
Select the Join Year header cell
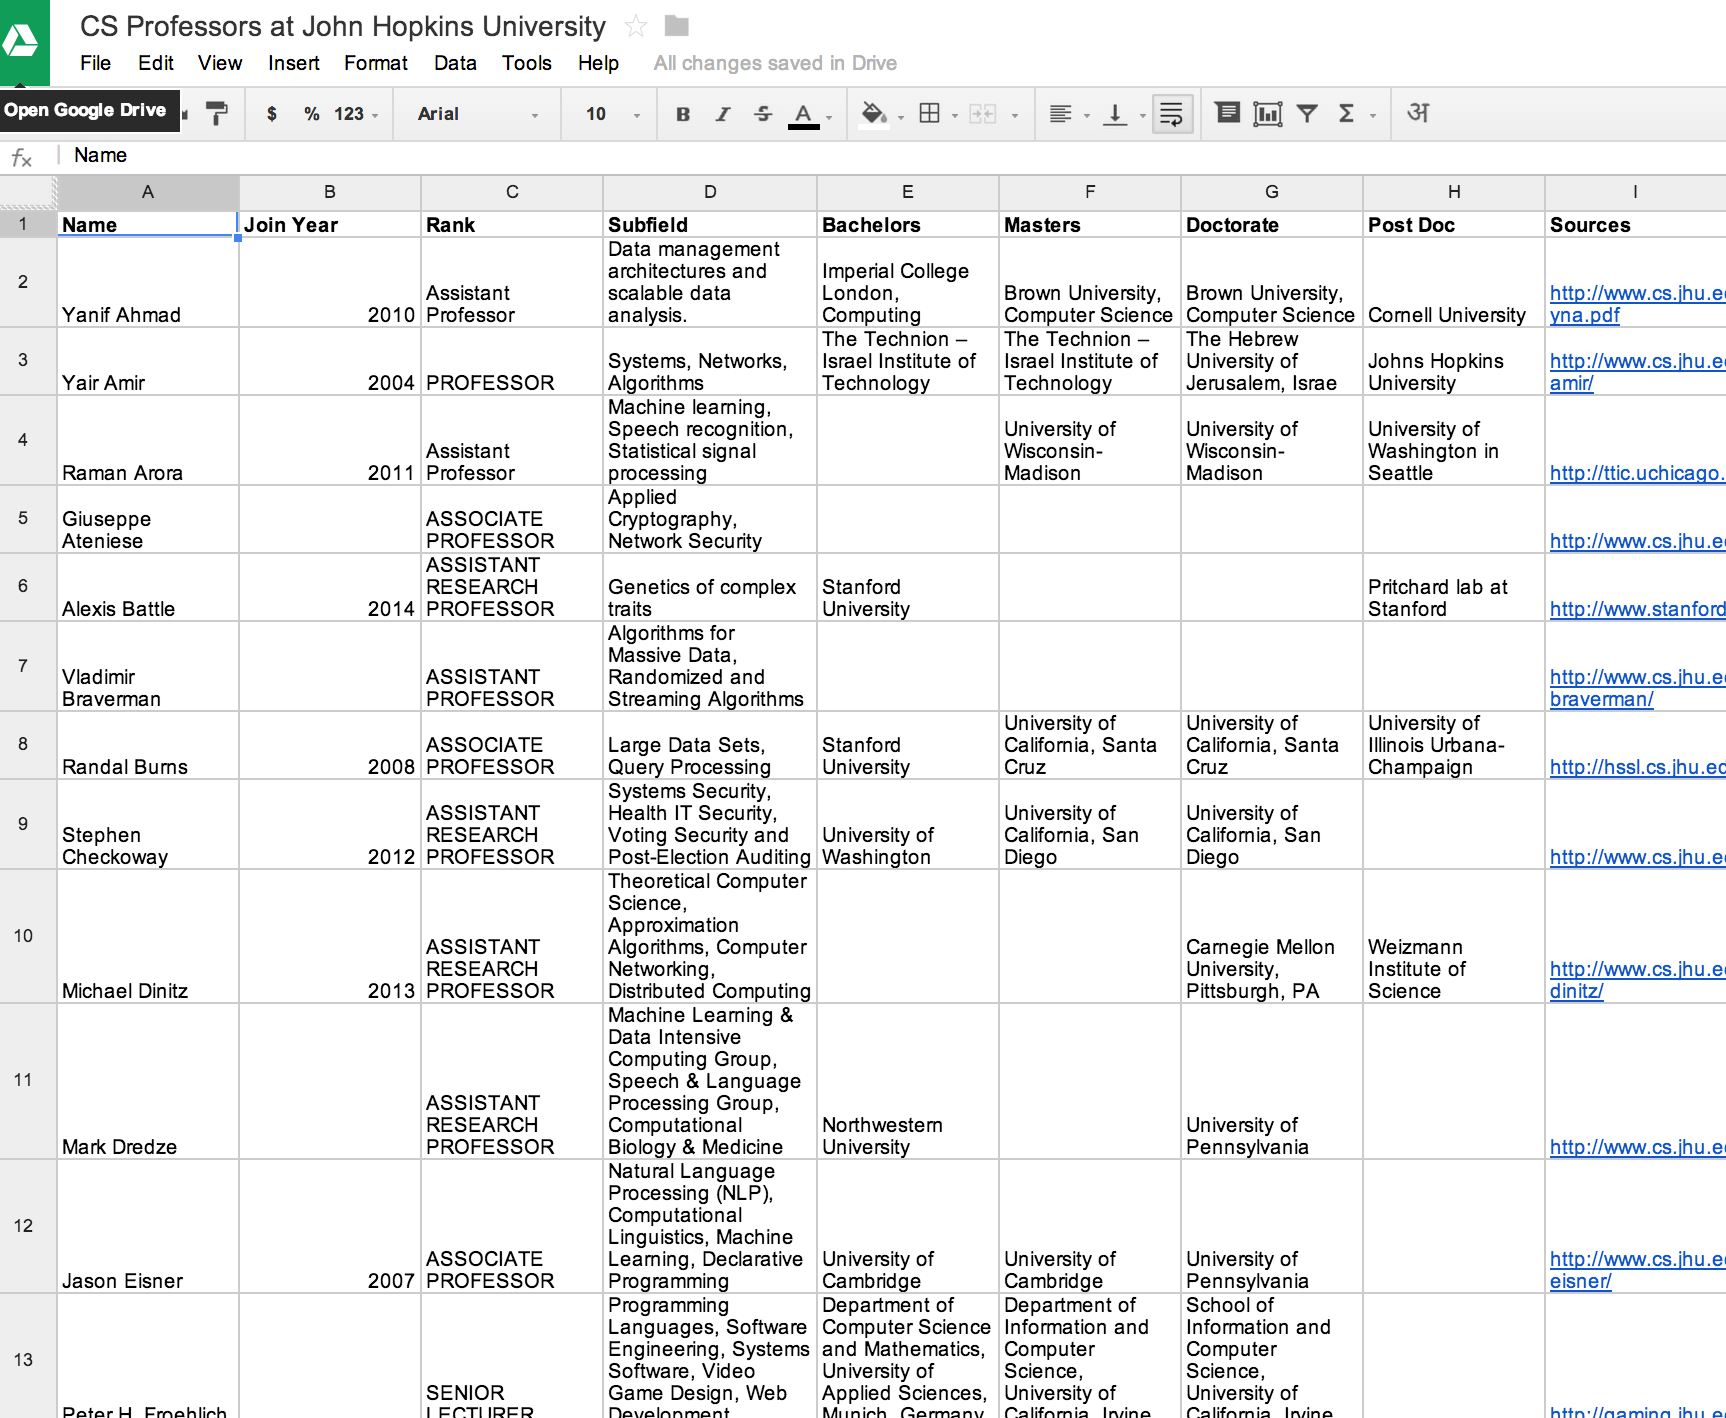tap(330, 224)
